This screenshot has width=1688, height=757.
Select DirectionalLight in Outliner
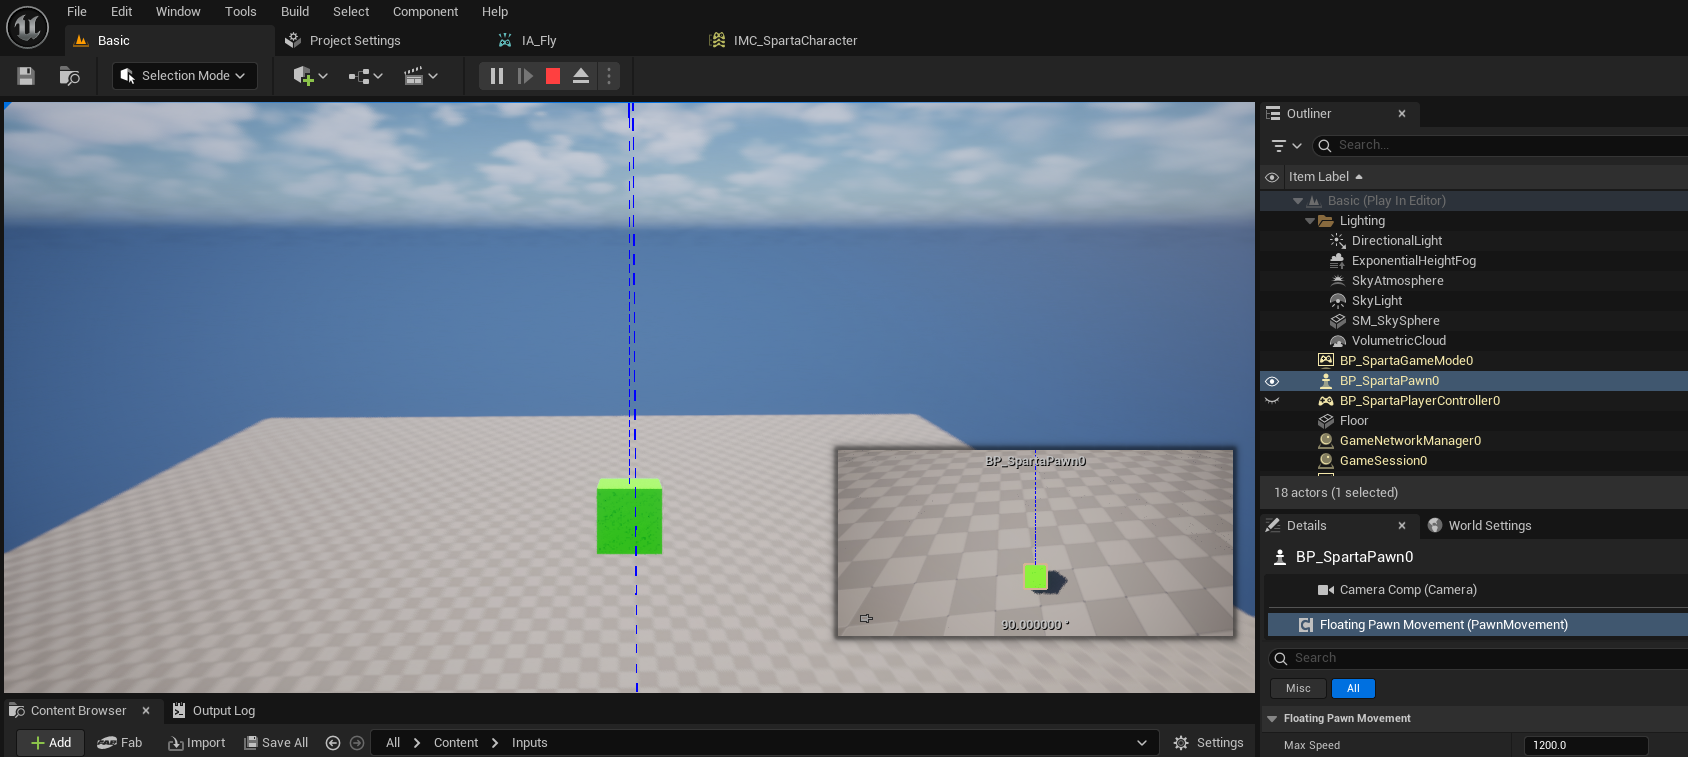(x=1396, y=241)
